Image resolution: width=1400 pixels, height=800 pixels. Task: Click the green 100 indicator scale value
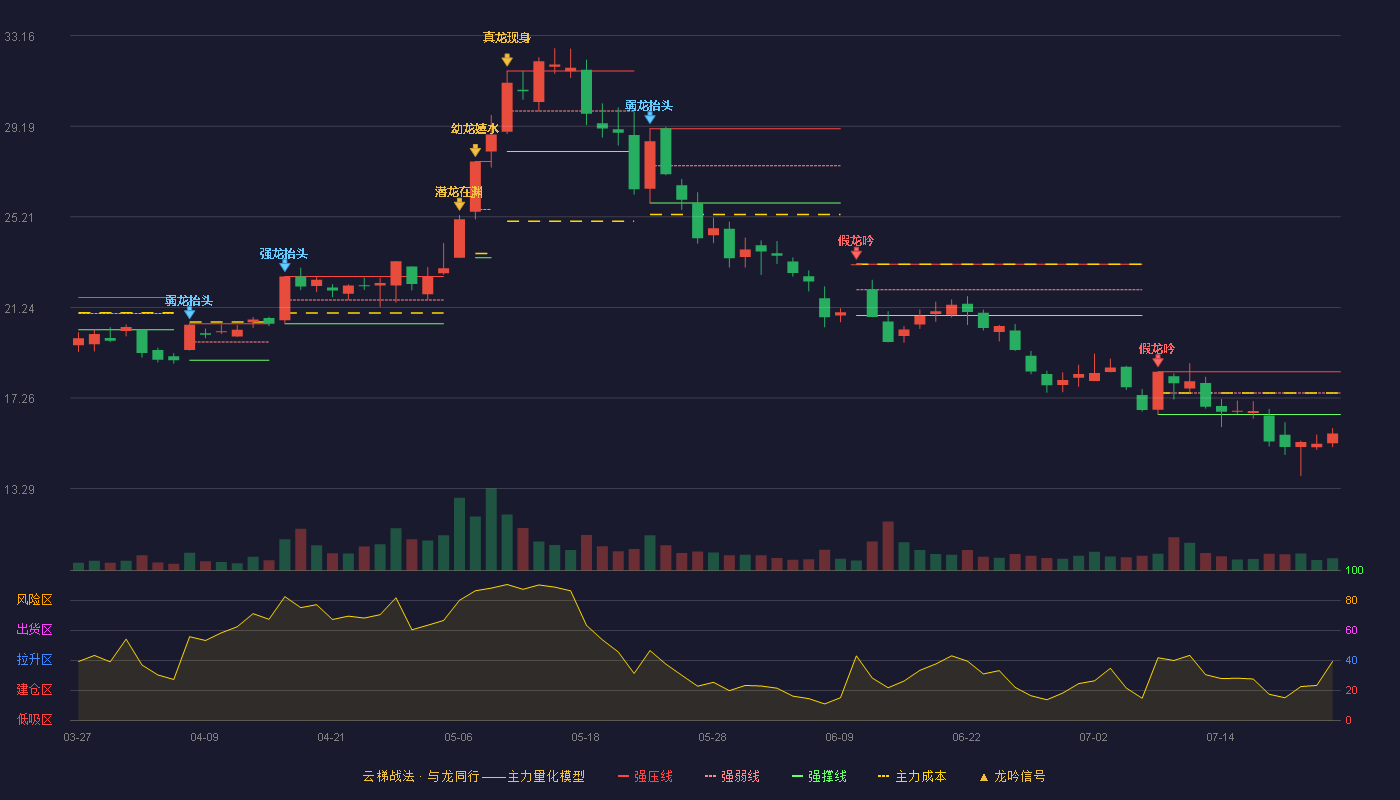(x=1354, y=571)
